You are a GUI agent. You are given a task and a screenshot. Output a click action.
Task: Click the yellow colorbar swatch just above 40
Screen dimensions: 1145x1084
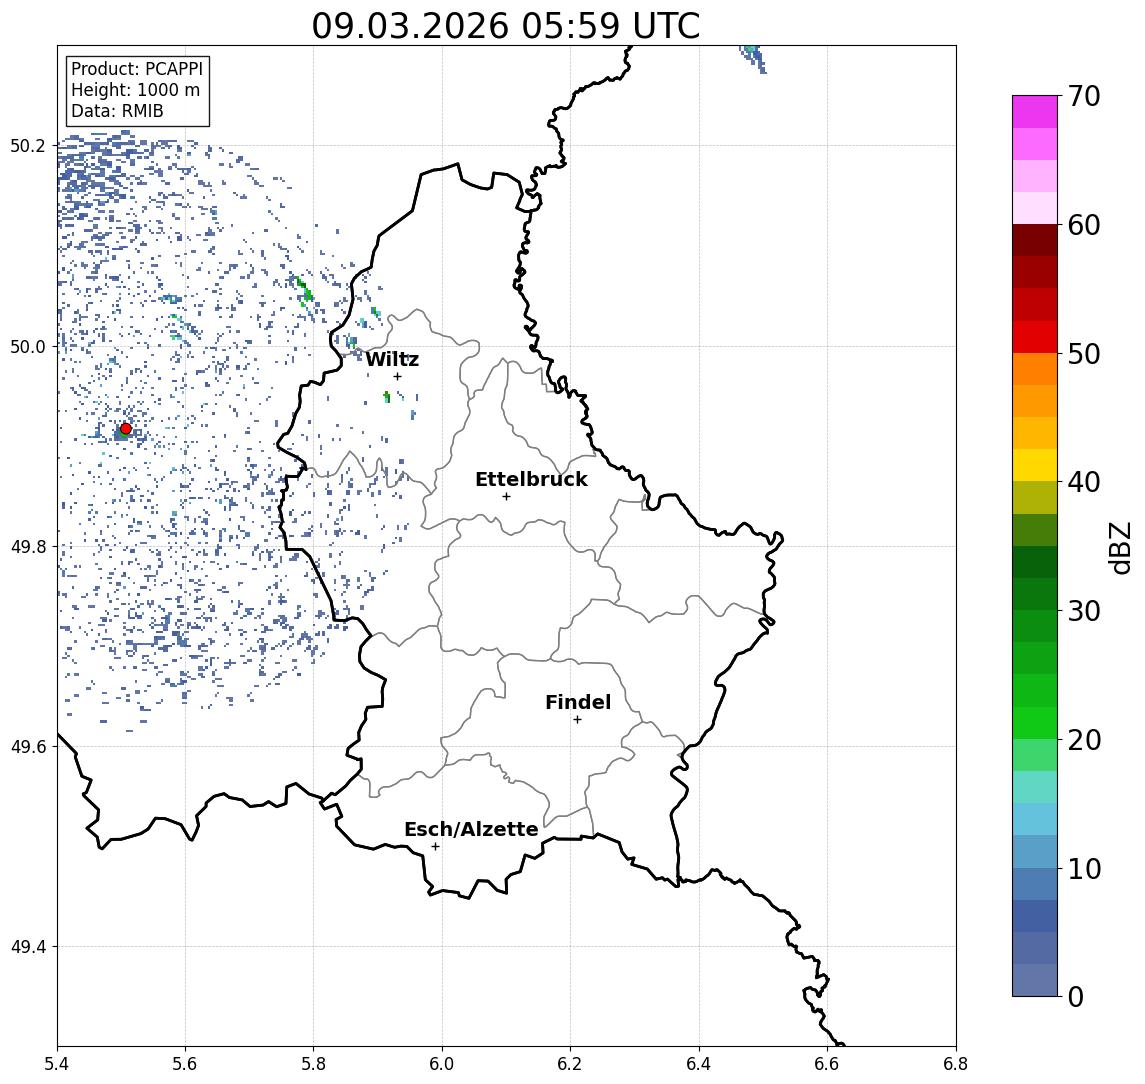1035,465
